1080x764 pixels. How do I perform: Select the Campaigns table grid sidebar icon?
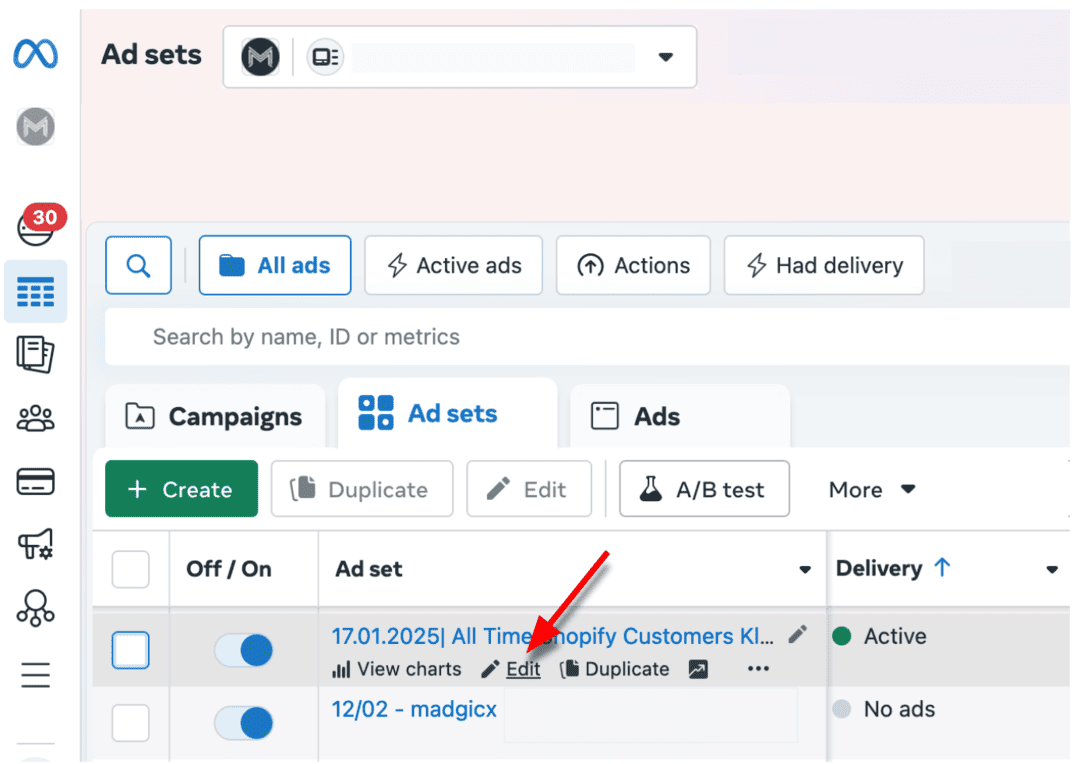point(35,292)
